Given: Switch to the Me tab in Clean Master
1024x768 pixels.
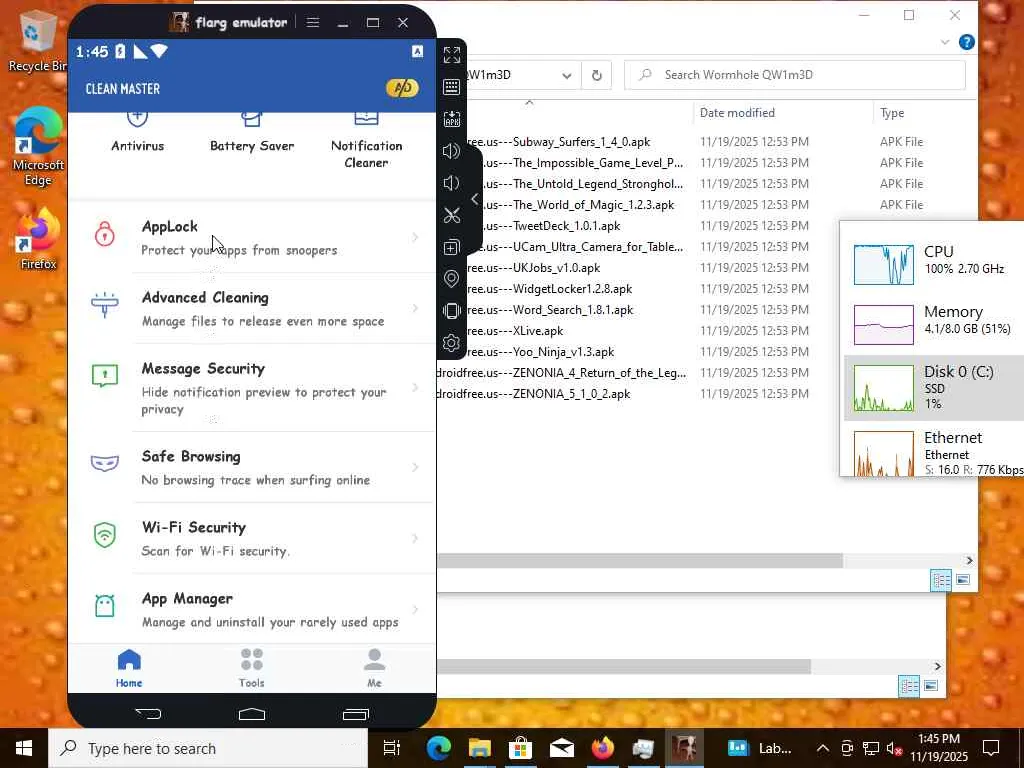Looking at the screenshot, I should (x=374, y=668).
